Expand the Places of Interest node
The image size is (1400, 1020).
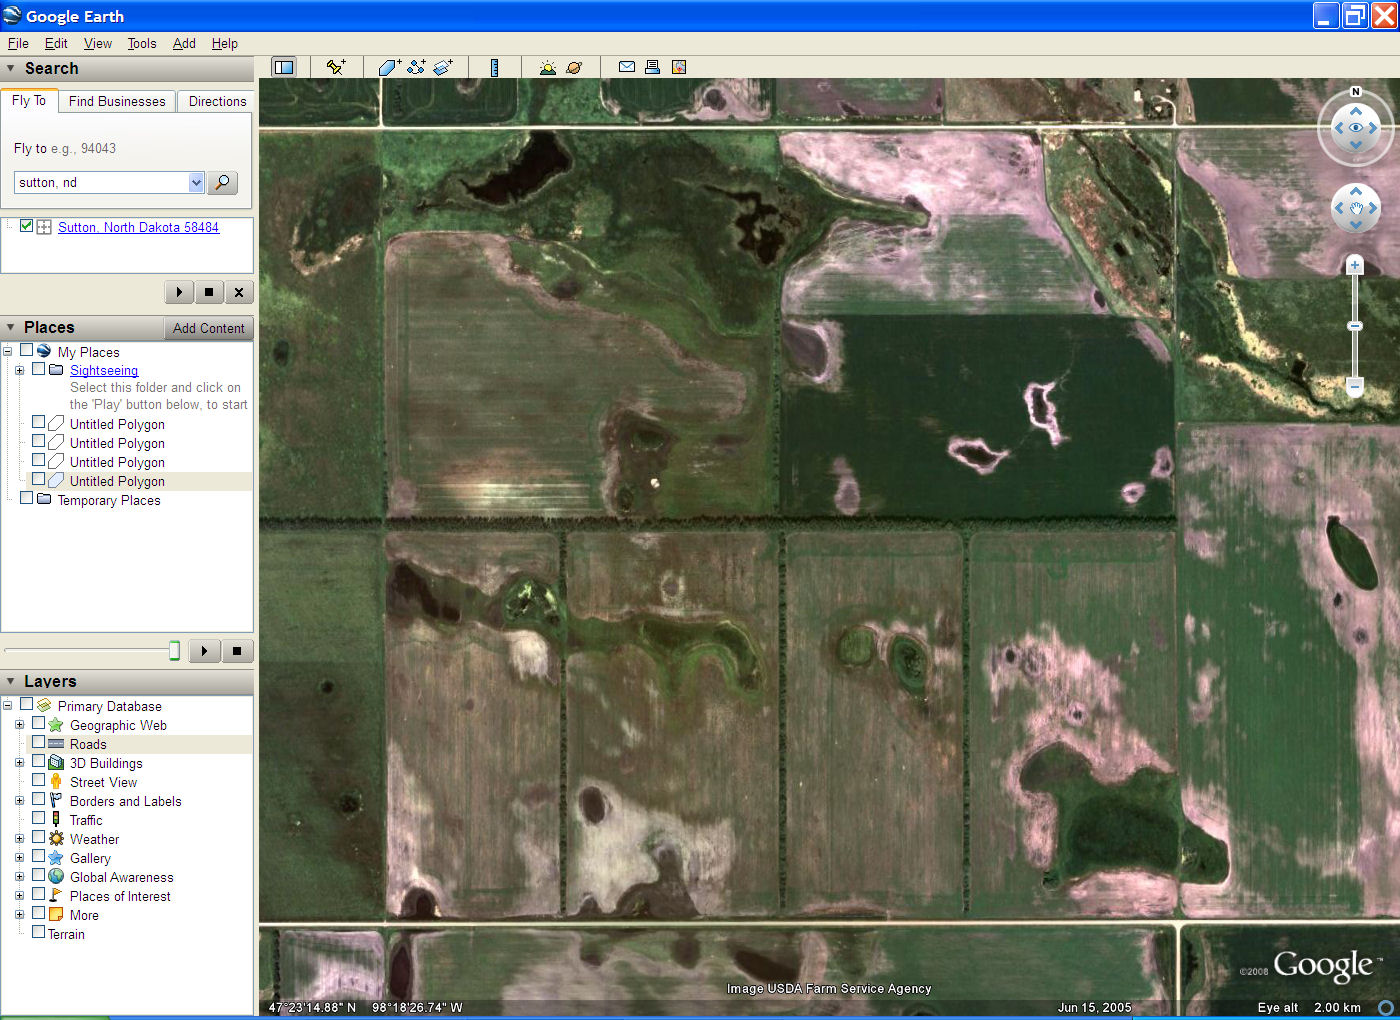(19, 896)
